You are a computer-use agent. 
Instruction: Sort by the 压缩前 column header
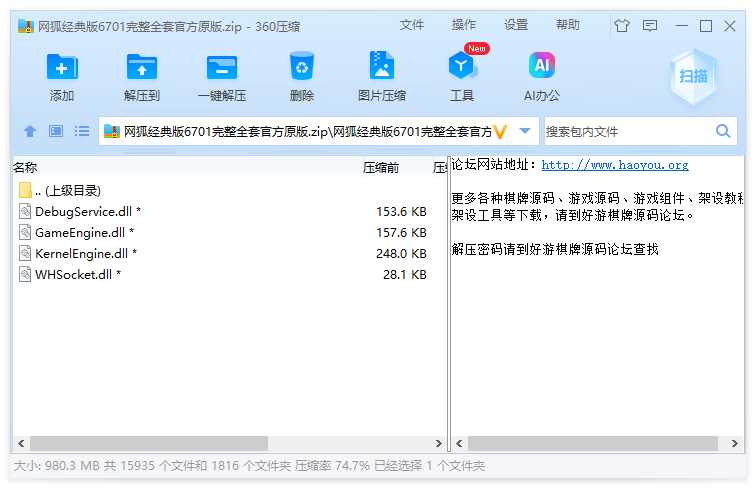381,168
